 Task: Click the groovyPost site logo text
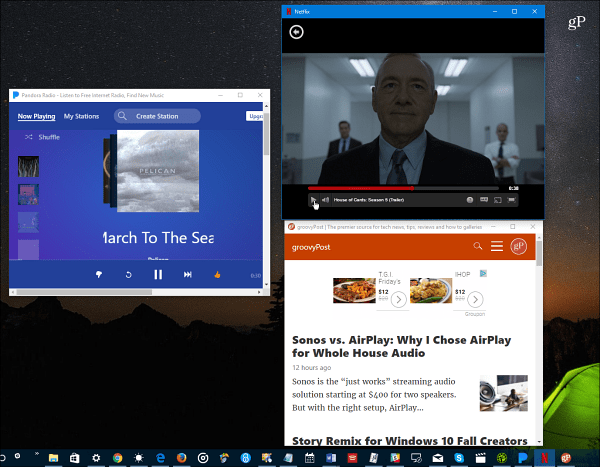311,247
